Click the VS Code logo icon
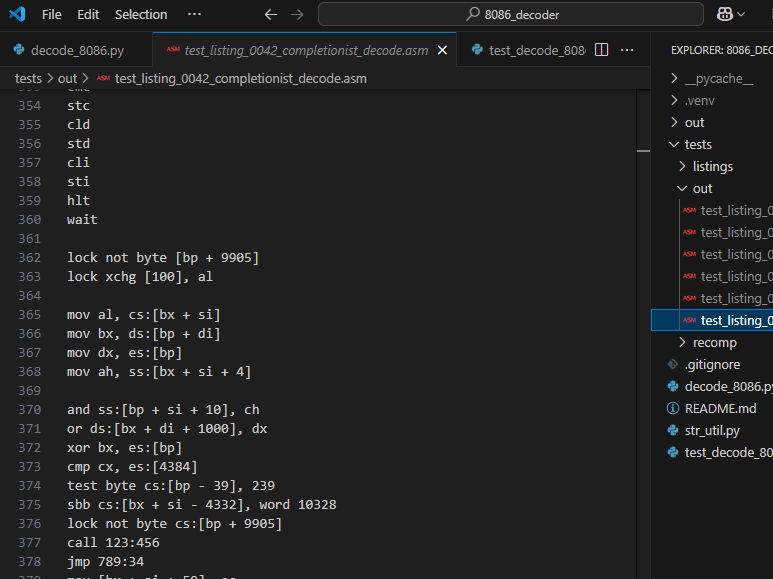The height and width of the screenshot is (579, 773). click(x=17, y=15)
